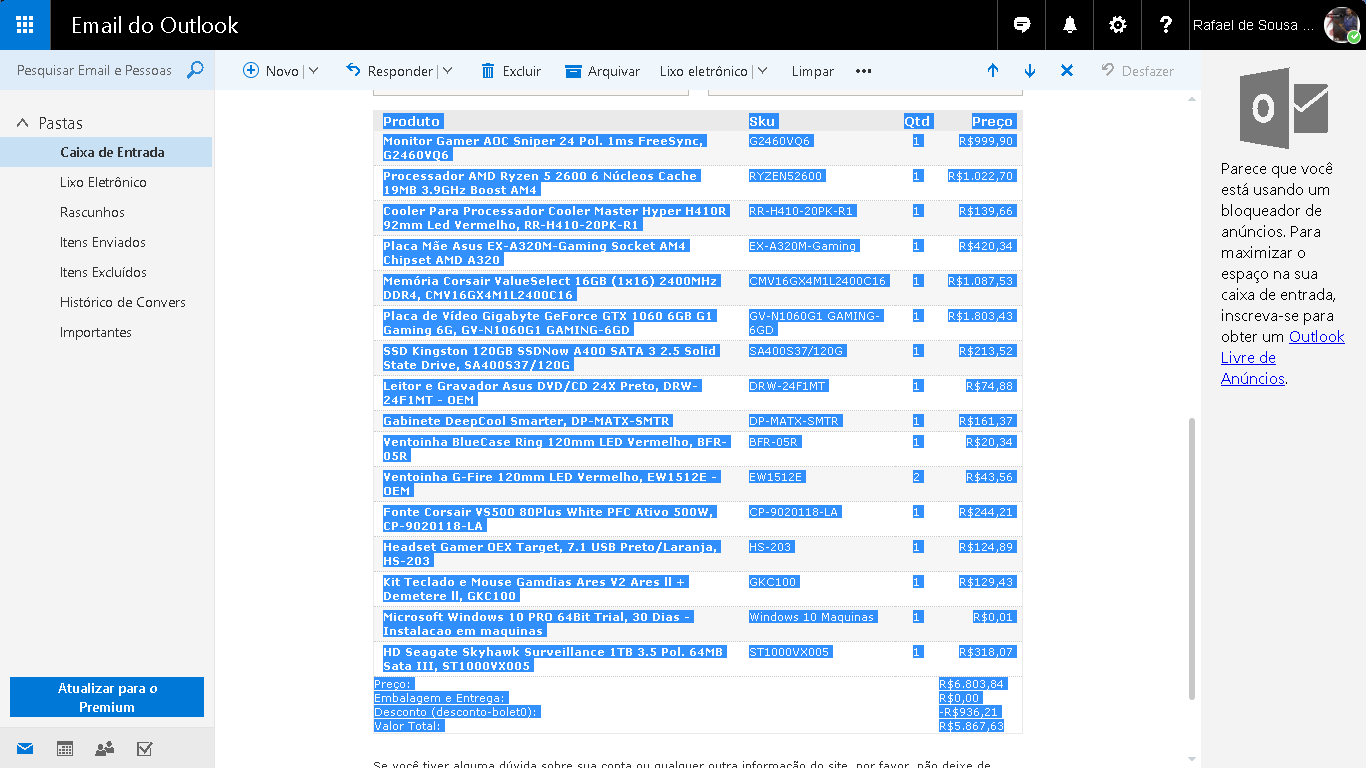Click the SSD Kingston 120GB product text
Image resolution: width=1366 pixels, height=768 pixels.
pyautogui.click(x=550, y=358)
